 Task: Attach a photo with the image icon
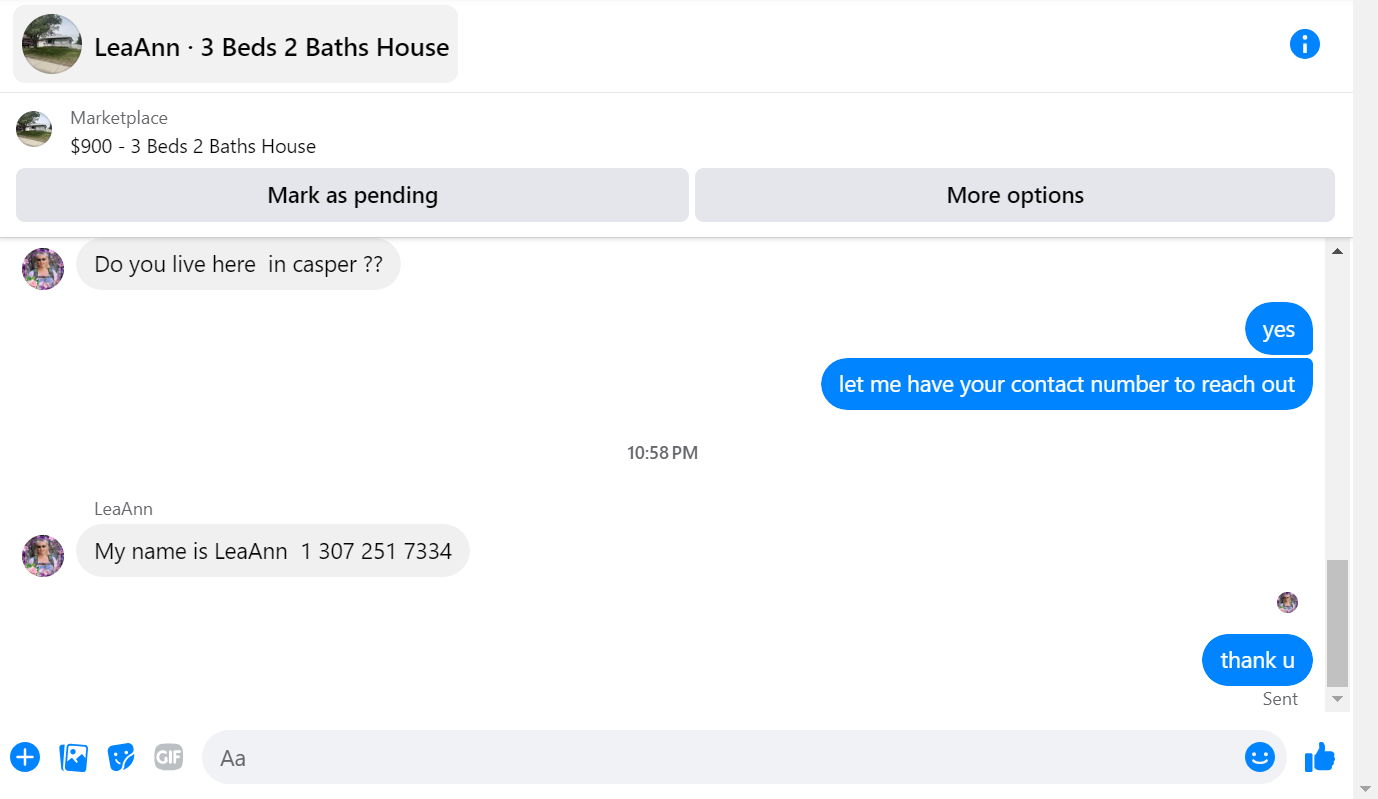click(x=74, y=757)
